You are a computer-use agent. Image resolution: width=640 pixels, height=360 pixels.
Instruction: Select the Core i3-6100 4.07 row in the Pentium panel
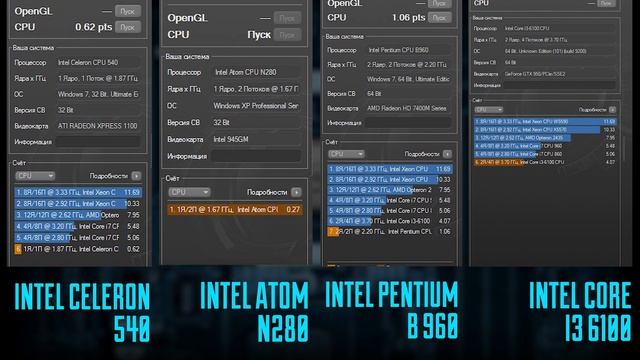[x=390, y=221]
